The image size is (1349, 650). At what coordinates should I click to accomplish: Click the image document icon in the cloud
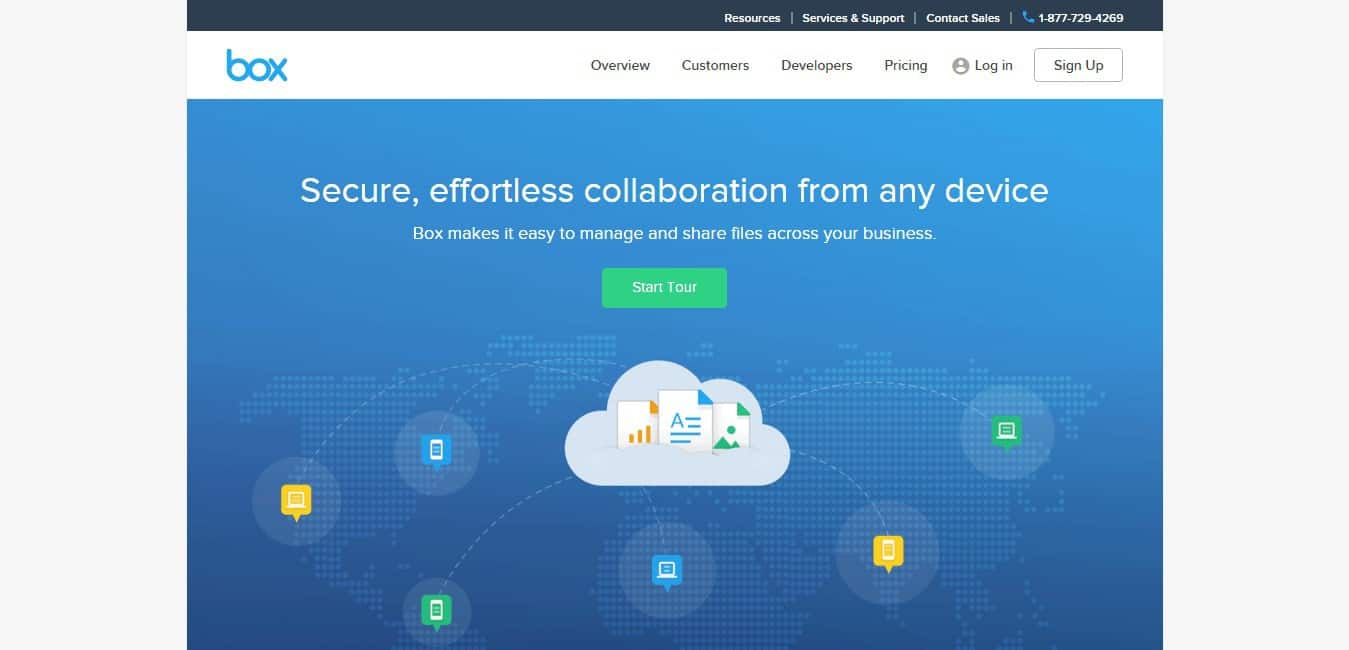(x=731, y=427)
